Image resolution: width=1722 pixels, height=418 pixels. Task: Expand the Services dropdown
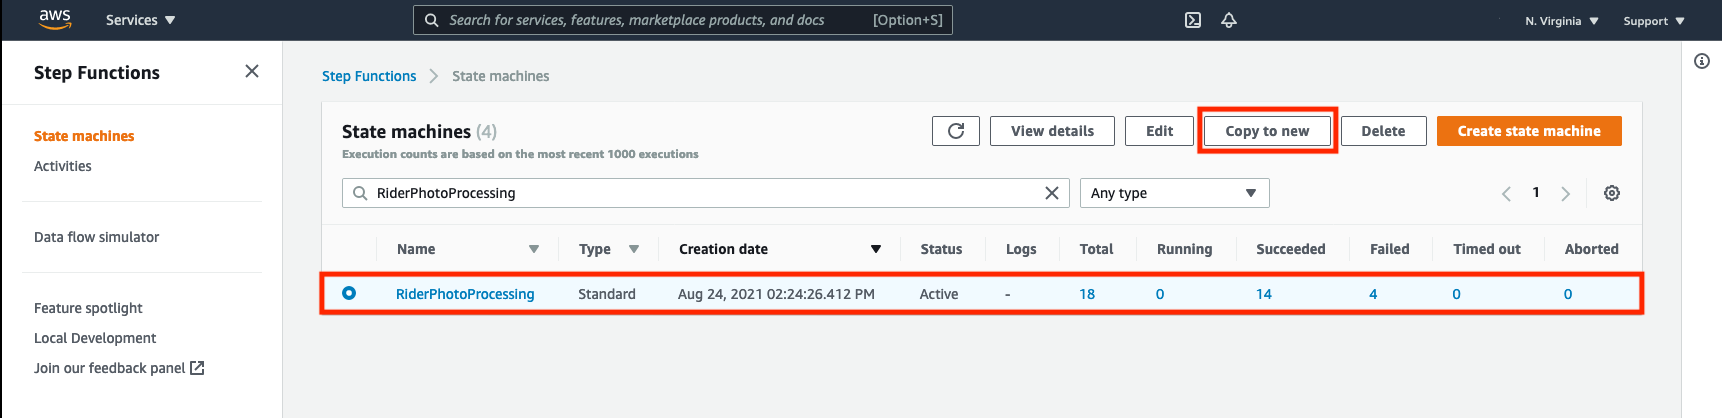tap(140, 20)
